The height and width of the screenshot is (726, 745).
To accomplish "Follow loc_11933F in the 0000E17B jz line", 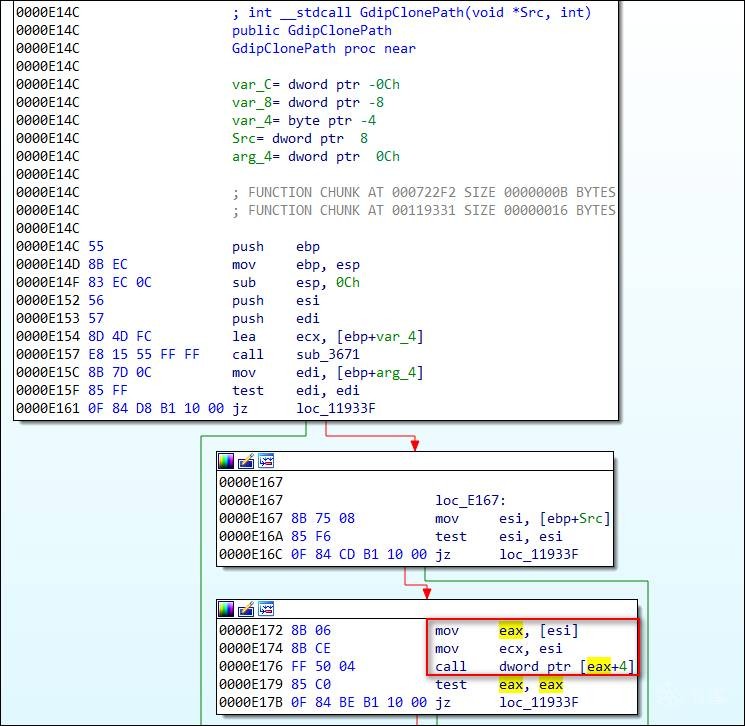I will [x=539, y=702].
